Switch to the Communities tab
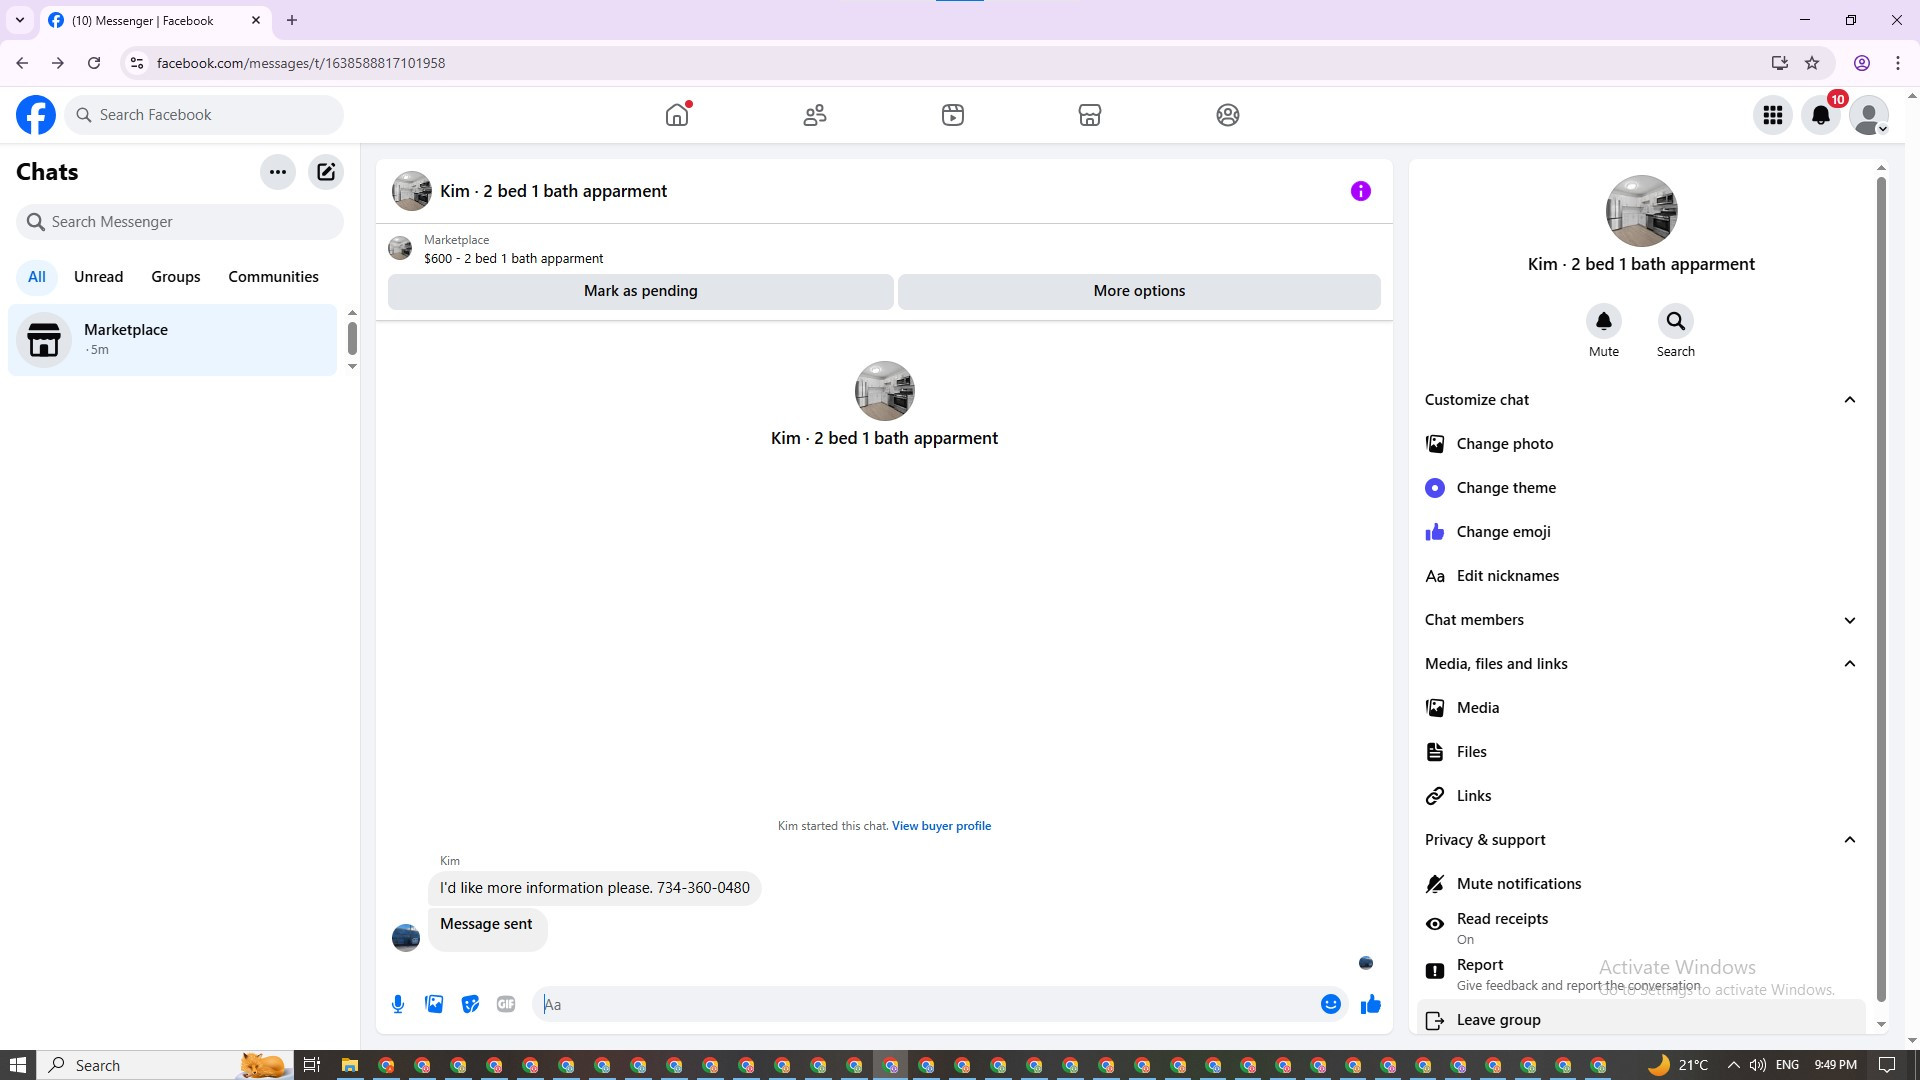This screenshot has width=1920, height=1080. pos(273,277)
